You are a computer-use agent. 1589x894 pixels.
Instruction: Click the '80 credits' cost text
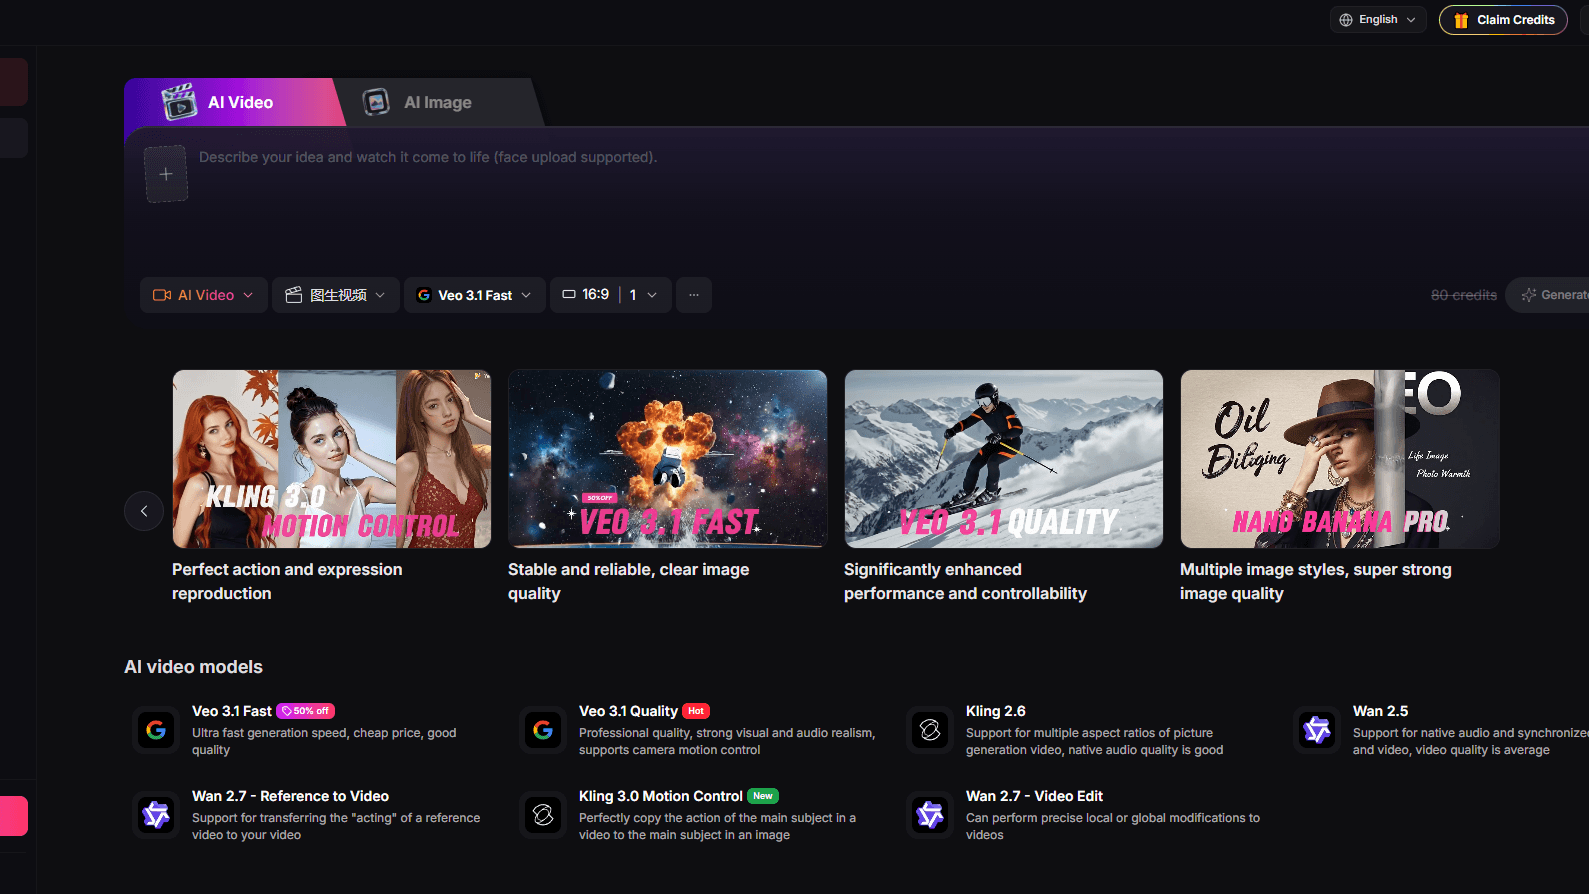pyautogui.click(x=1464, y=295)
